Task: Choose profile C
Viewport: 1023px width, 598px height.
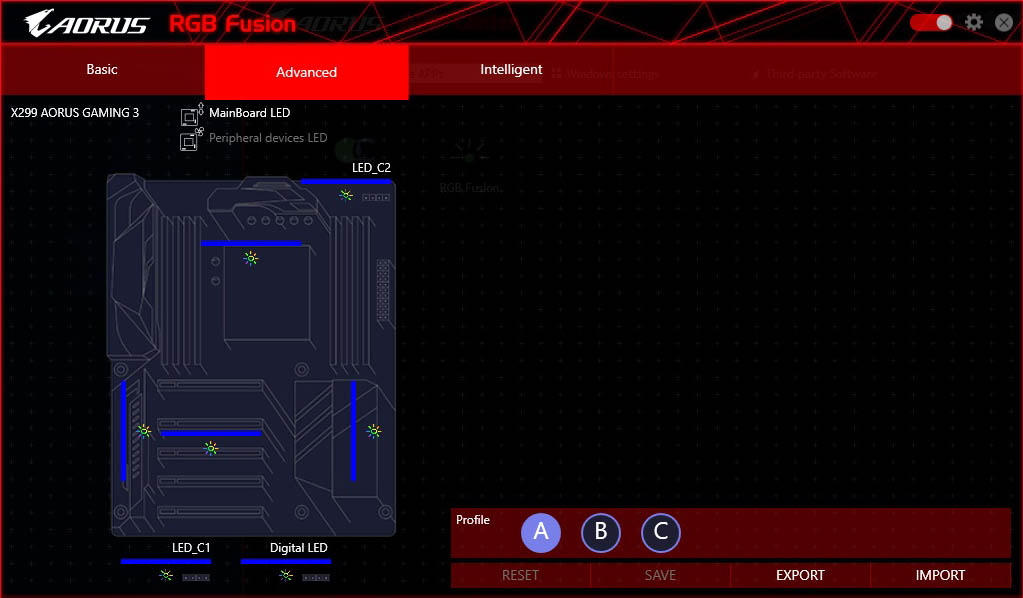Action: tap(661, 532)
